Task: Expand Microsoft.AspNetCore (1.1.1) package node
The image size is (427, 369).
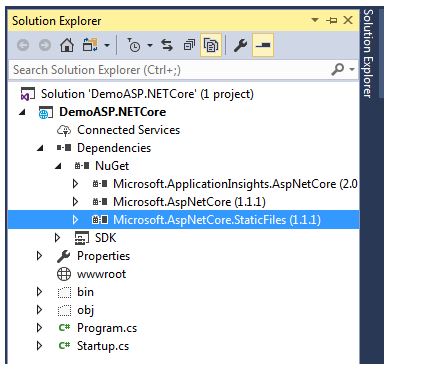Action: tap(75, 202)
